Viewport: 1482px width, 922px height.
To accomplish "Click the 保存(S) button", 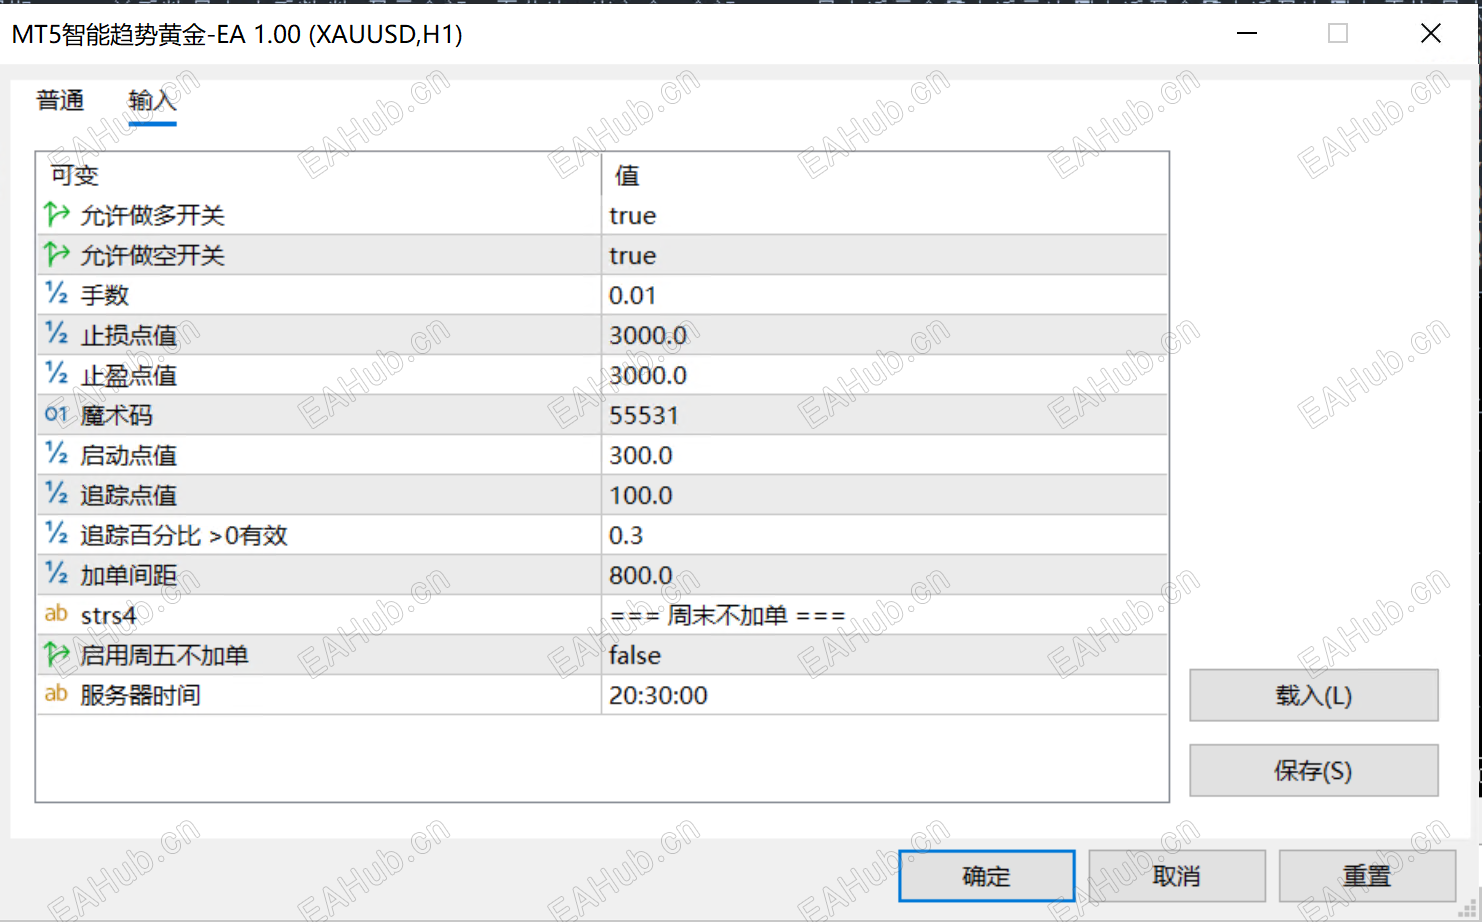I will [x=1313, y=770].
